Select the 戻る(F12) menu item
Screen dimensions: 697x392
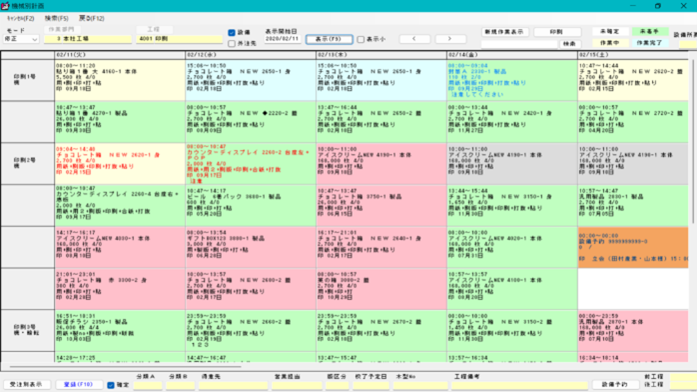pos(92,19)
